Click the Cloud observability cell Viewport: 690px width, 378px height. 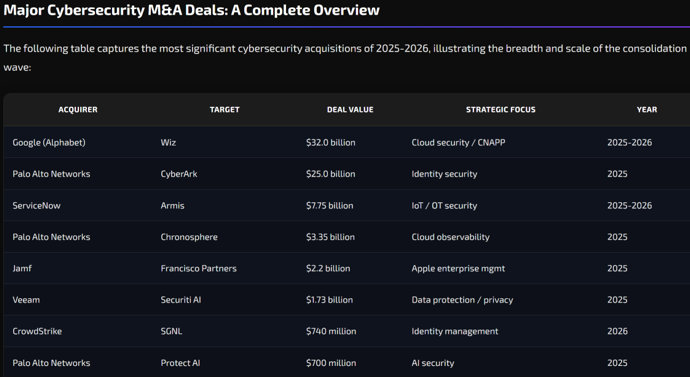[450, 237]
